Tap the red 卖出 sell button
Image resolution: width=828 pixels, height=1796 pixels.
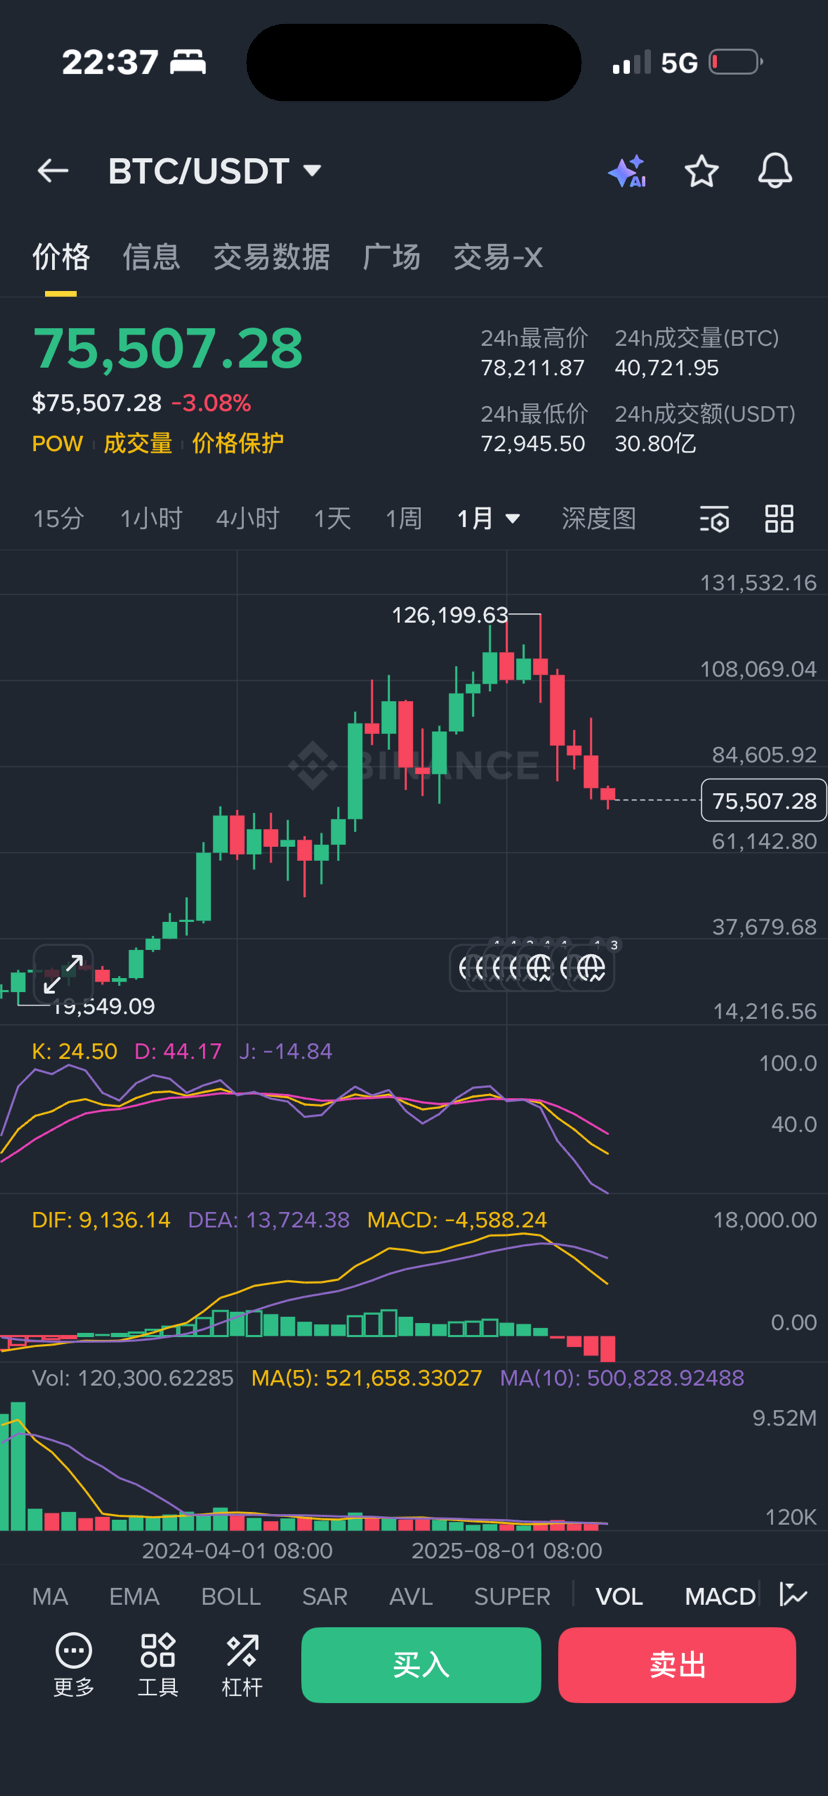677,1665
